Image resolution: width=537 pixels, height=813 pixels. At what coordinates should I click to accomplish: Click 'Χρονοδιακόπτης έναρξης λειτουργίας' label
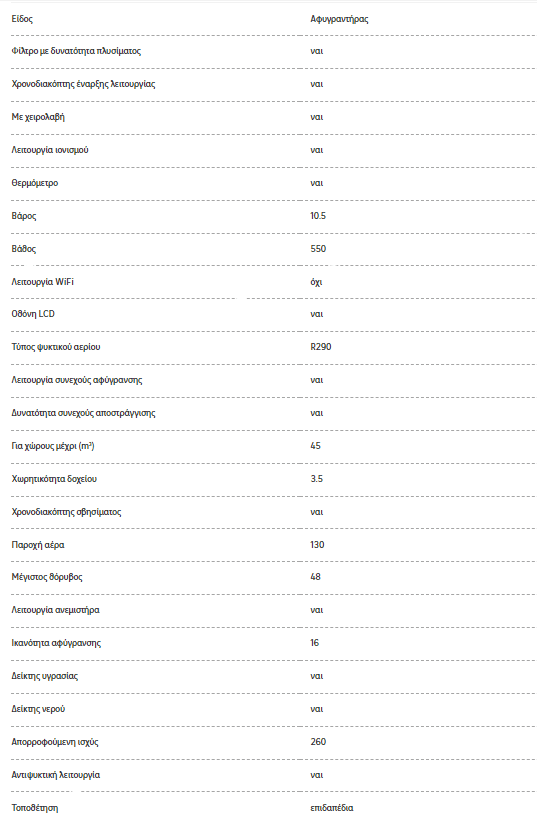tap(83, 84)
